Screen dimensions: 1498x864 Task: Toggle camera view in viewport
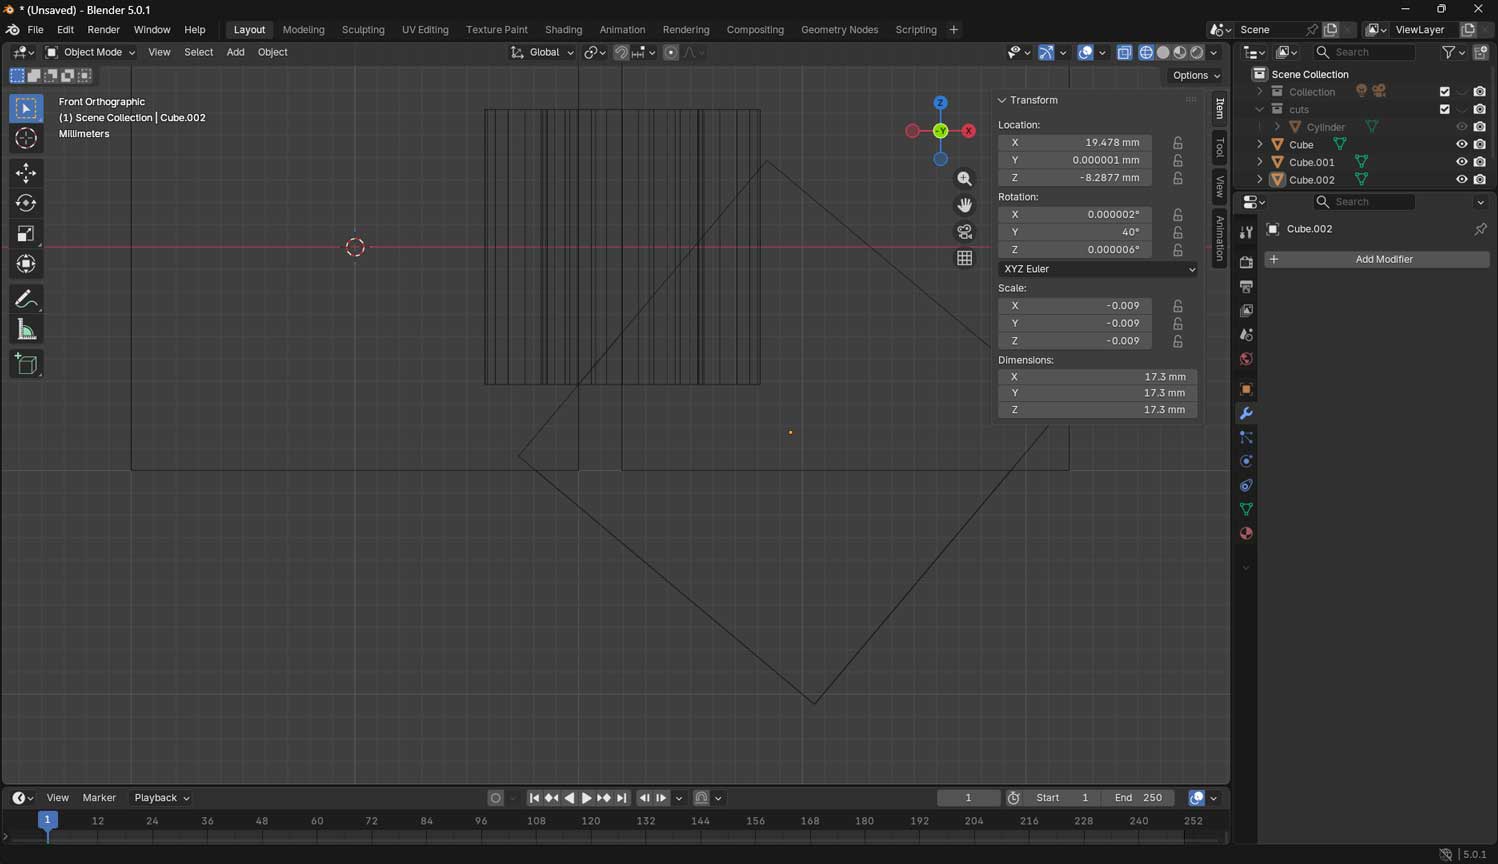pos(964,232)
